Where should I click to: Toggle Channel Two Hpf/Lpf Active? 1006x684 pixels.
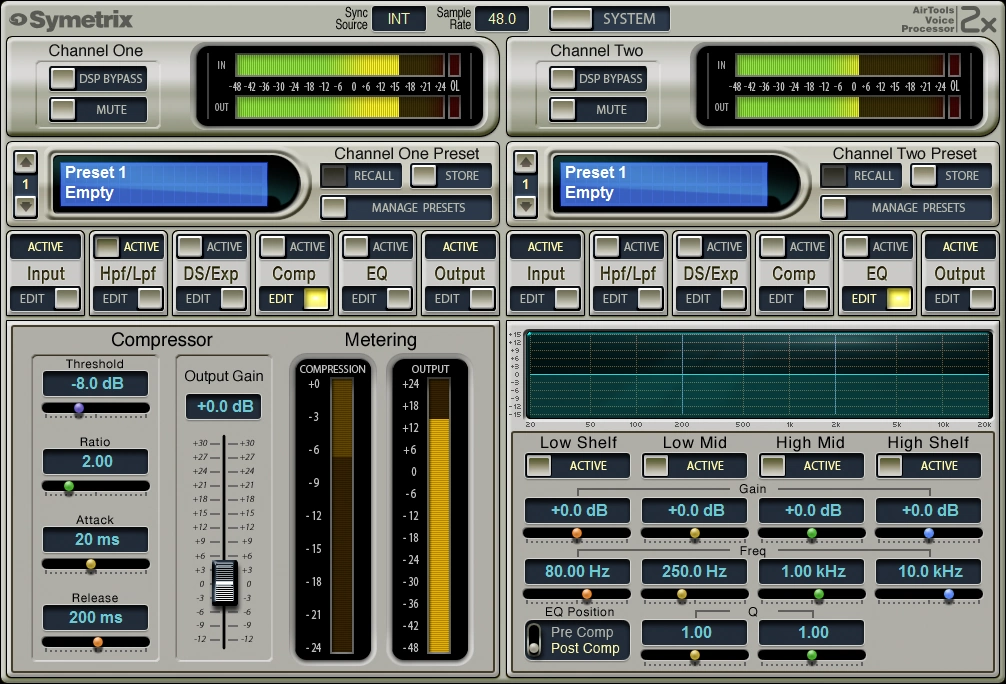[628, 247]
